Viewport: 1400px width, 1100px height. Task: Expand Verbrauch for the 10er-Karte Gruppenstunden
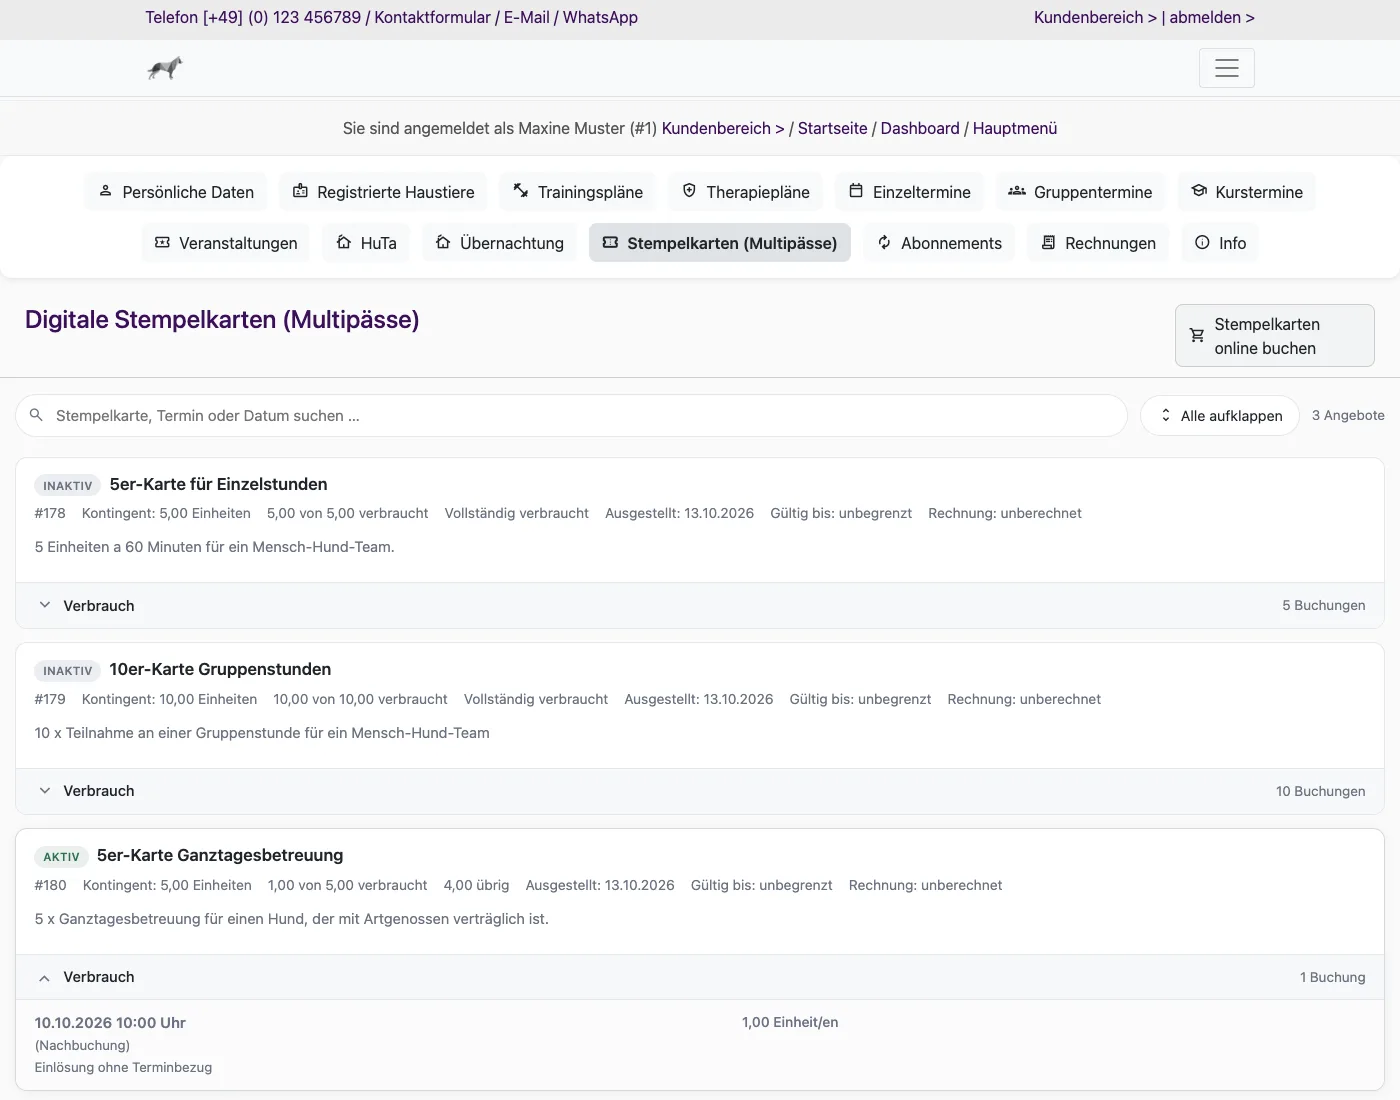pyautogui.click(x=700, y=791)
